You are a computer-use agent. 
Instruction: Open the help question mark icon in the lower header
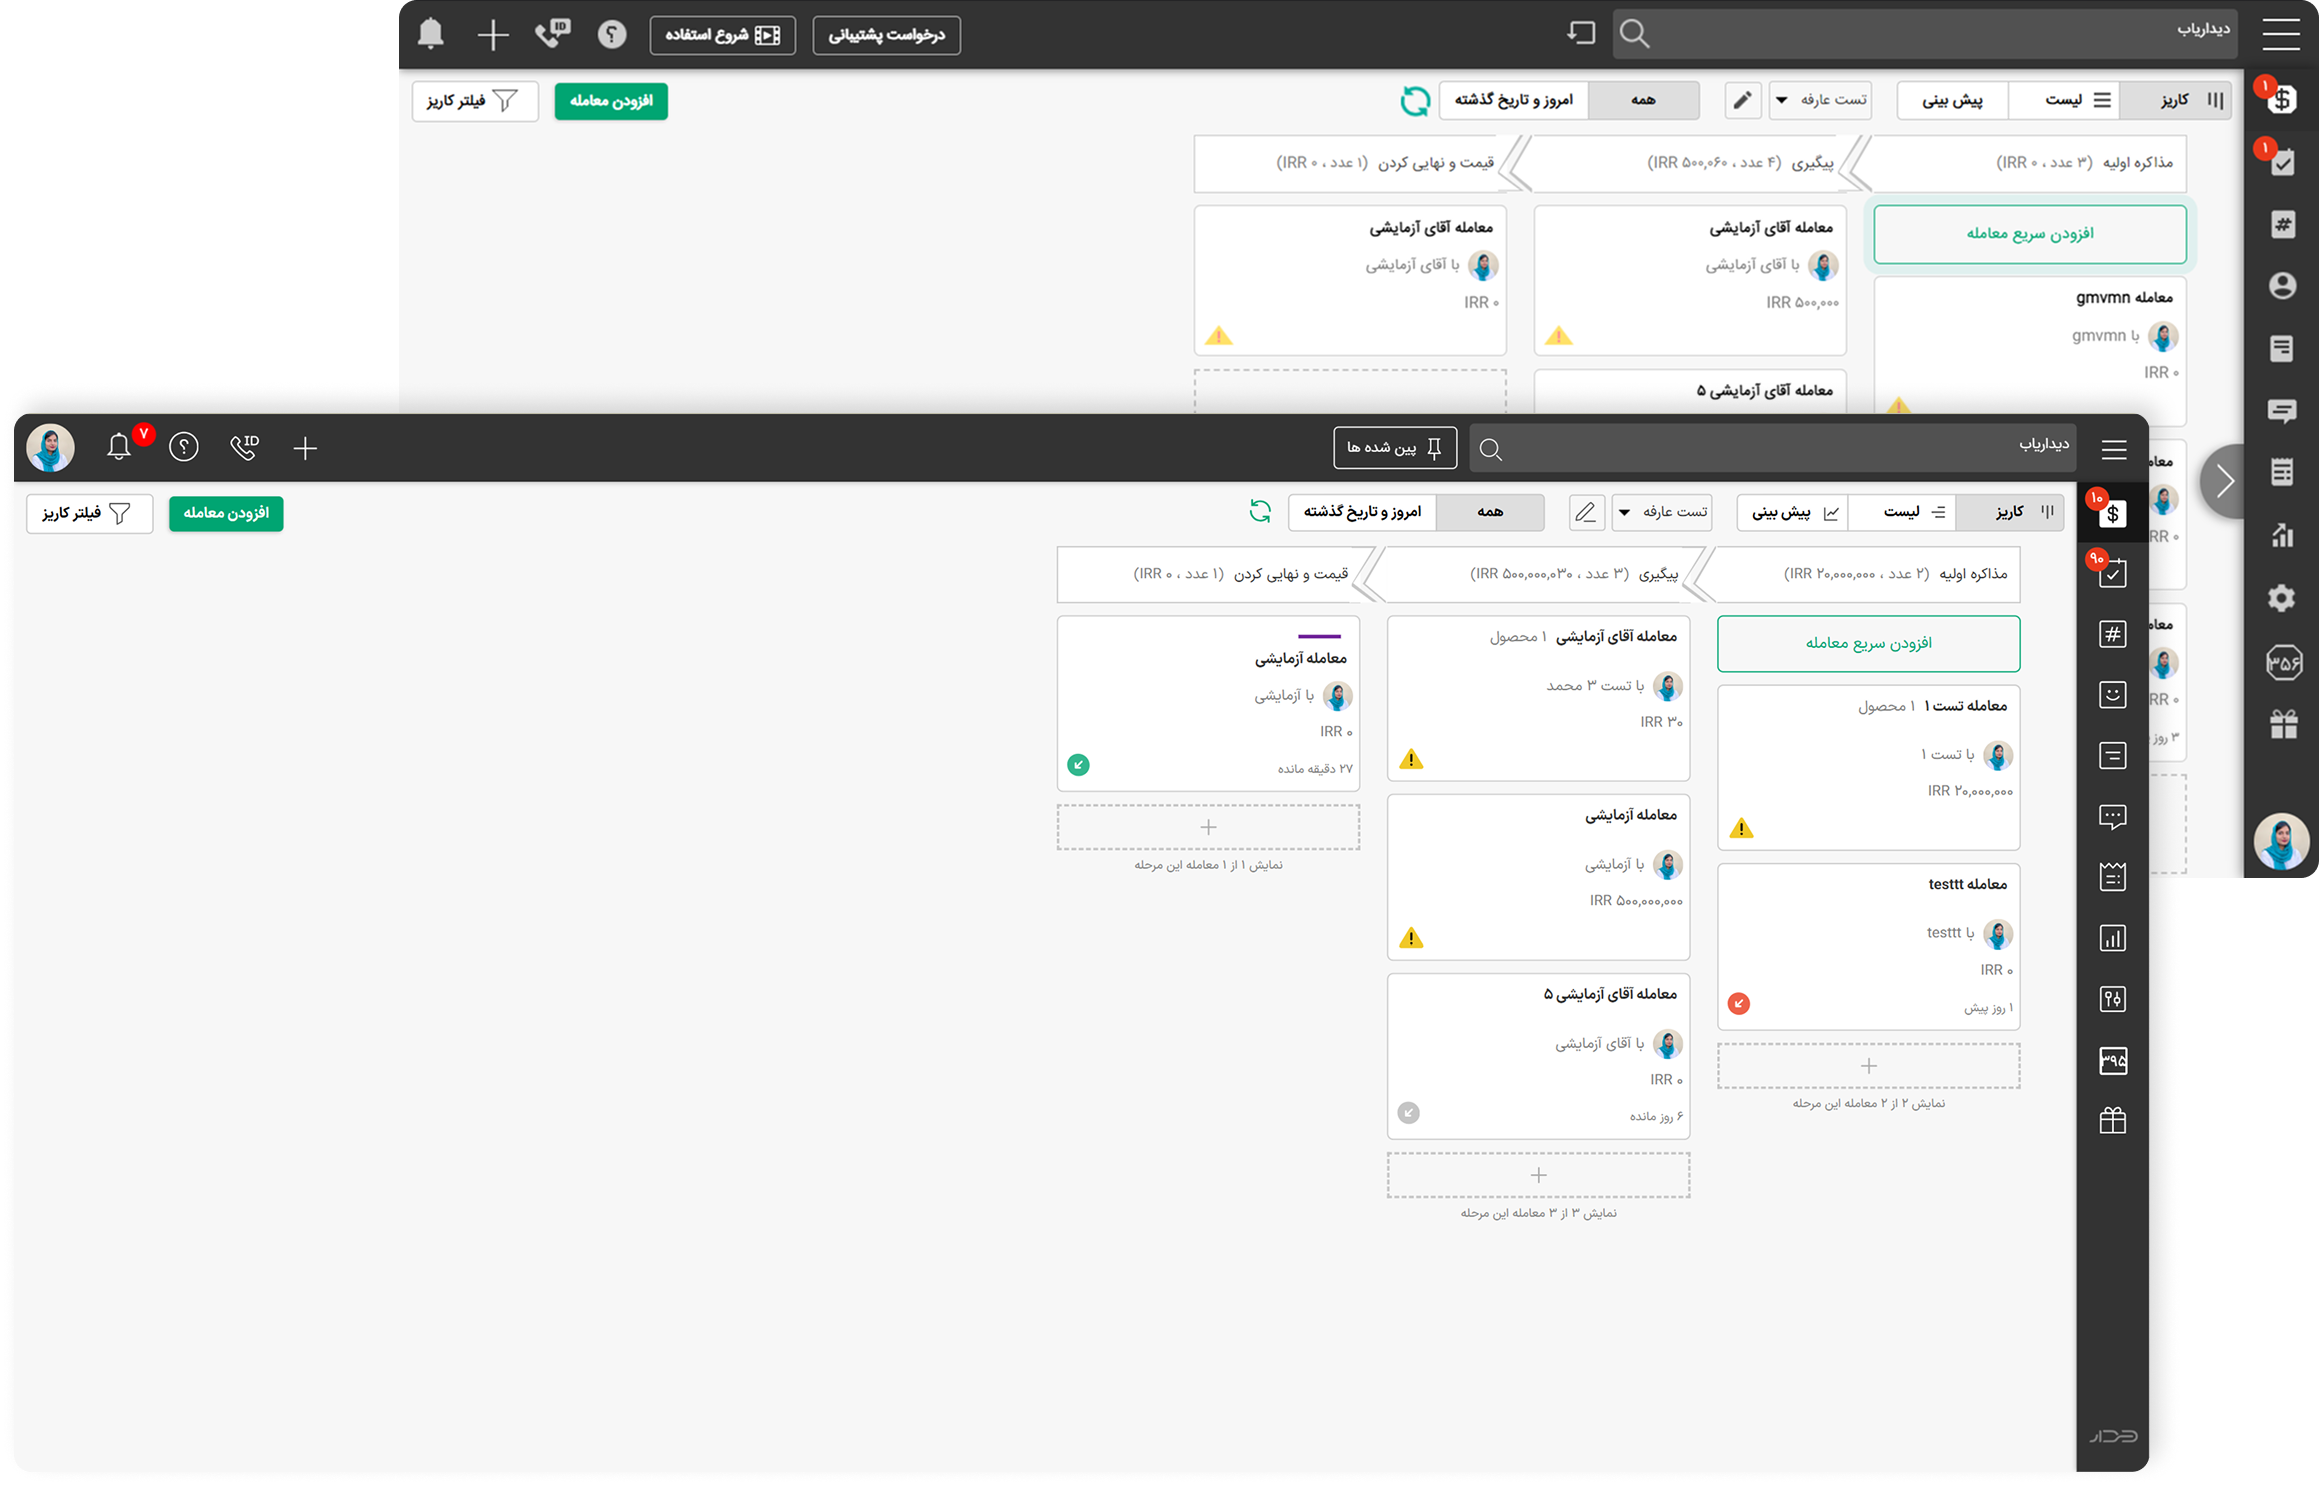pyautogui.click(x=184, y=447)
